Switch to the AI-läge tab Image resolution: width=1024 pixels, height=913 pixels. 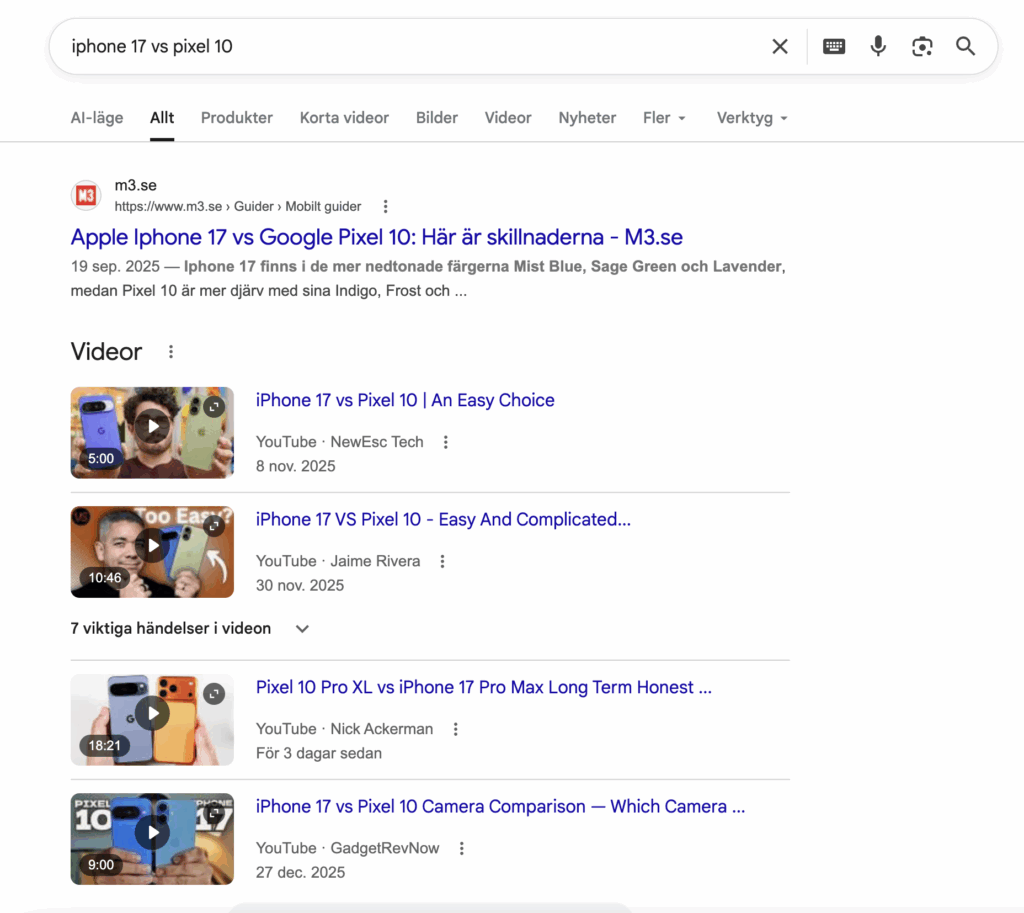tap(97, 118)
